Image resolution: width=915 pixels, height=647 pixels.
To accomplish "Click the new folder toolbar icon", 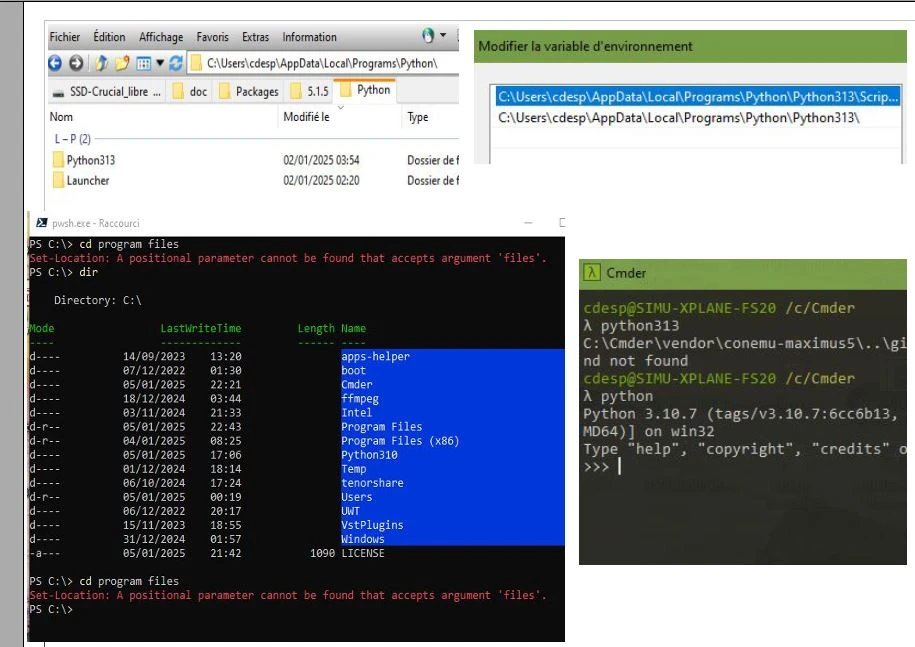I will (121, 64).
